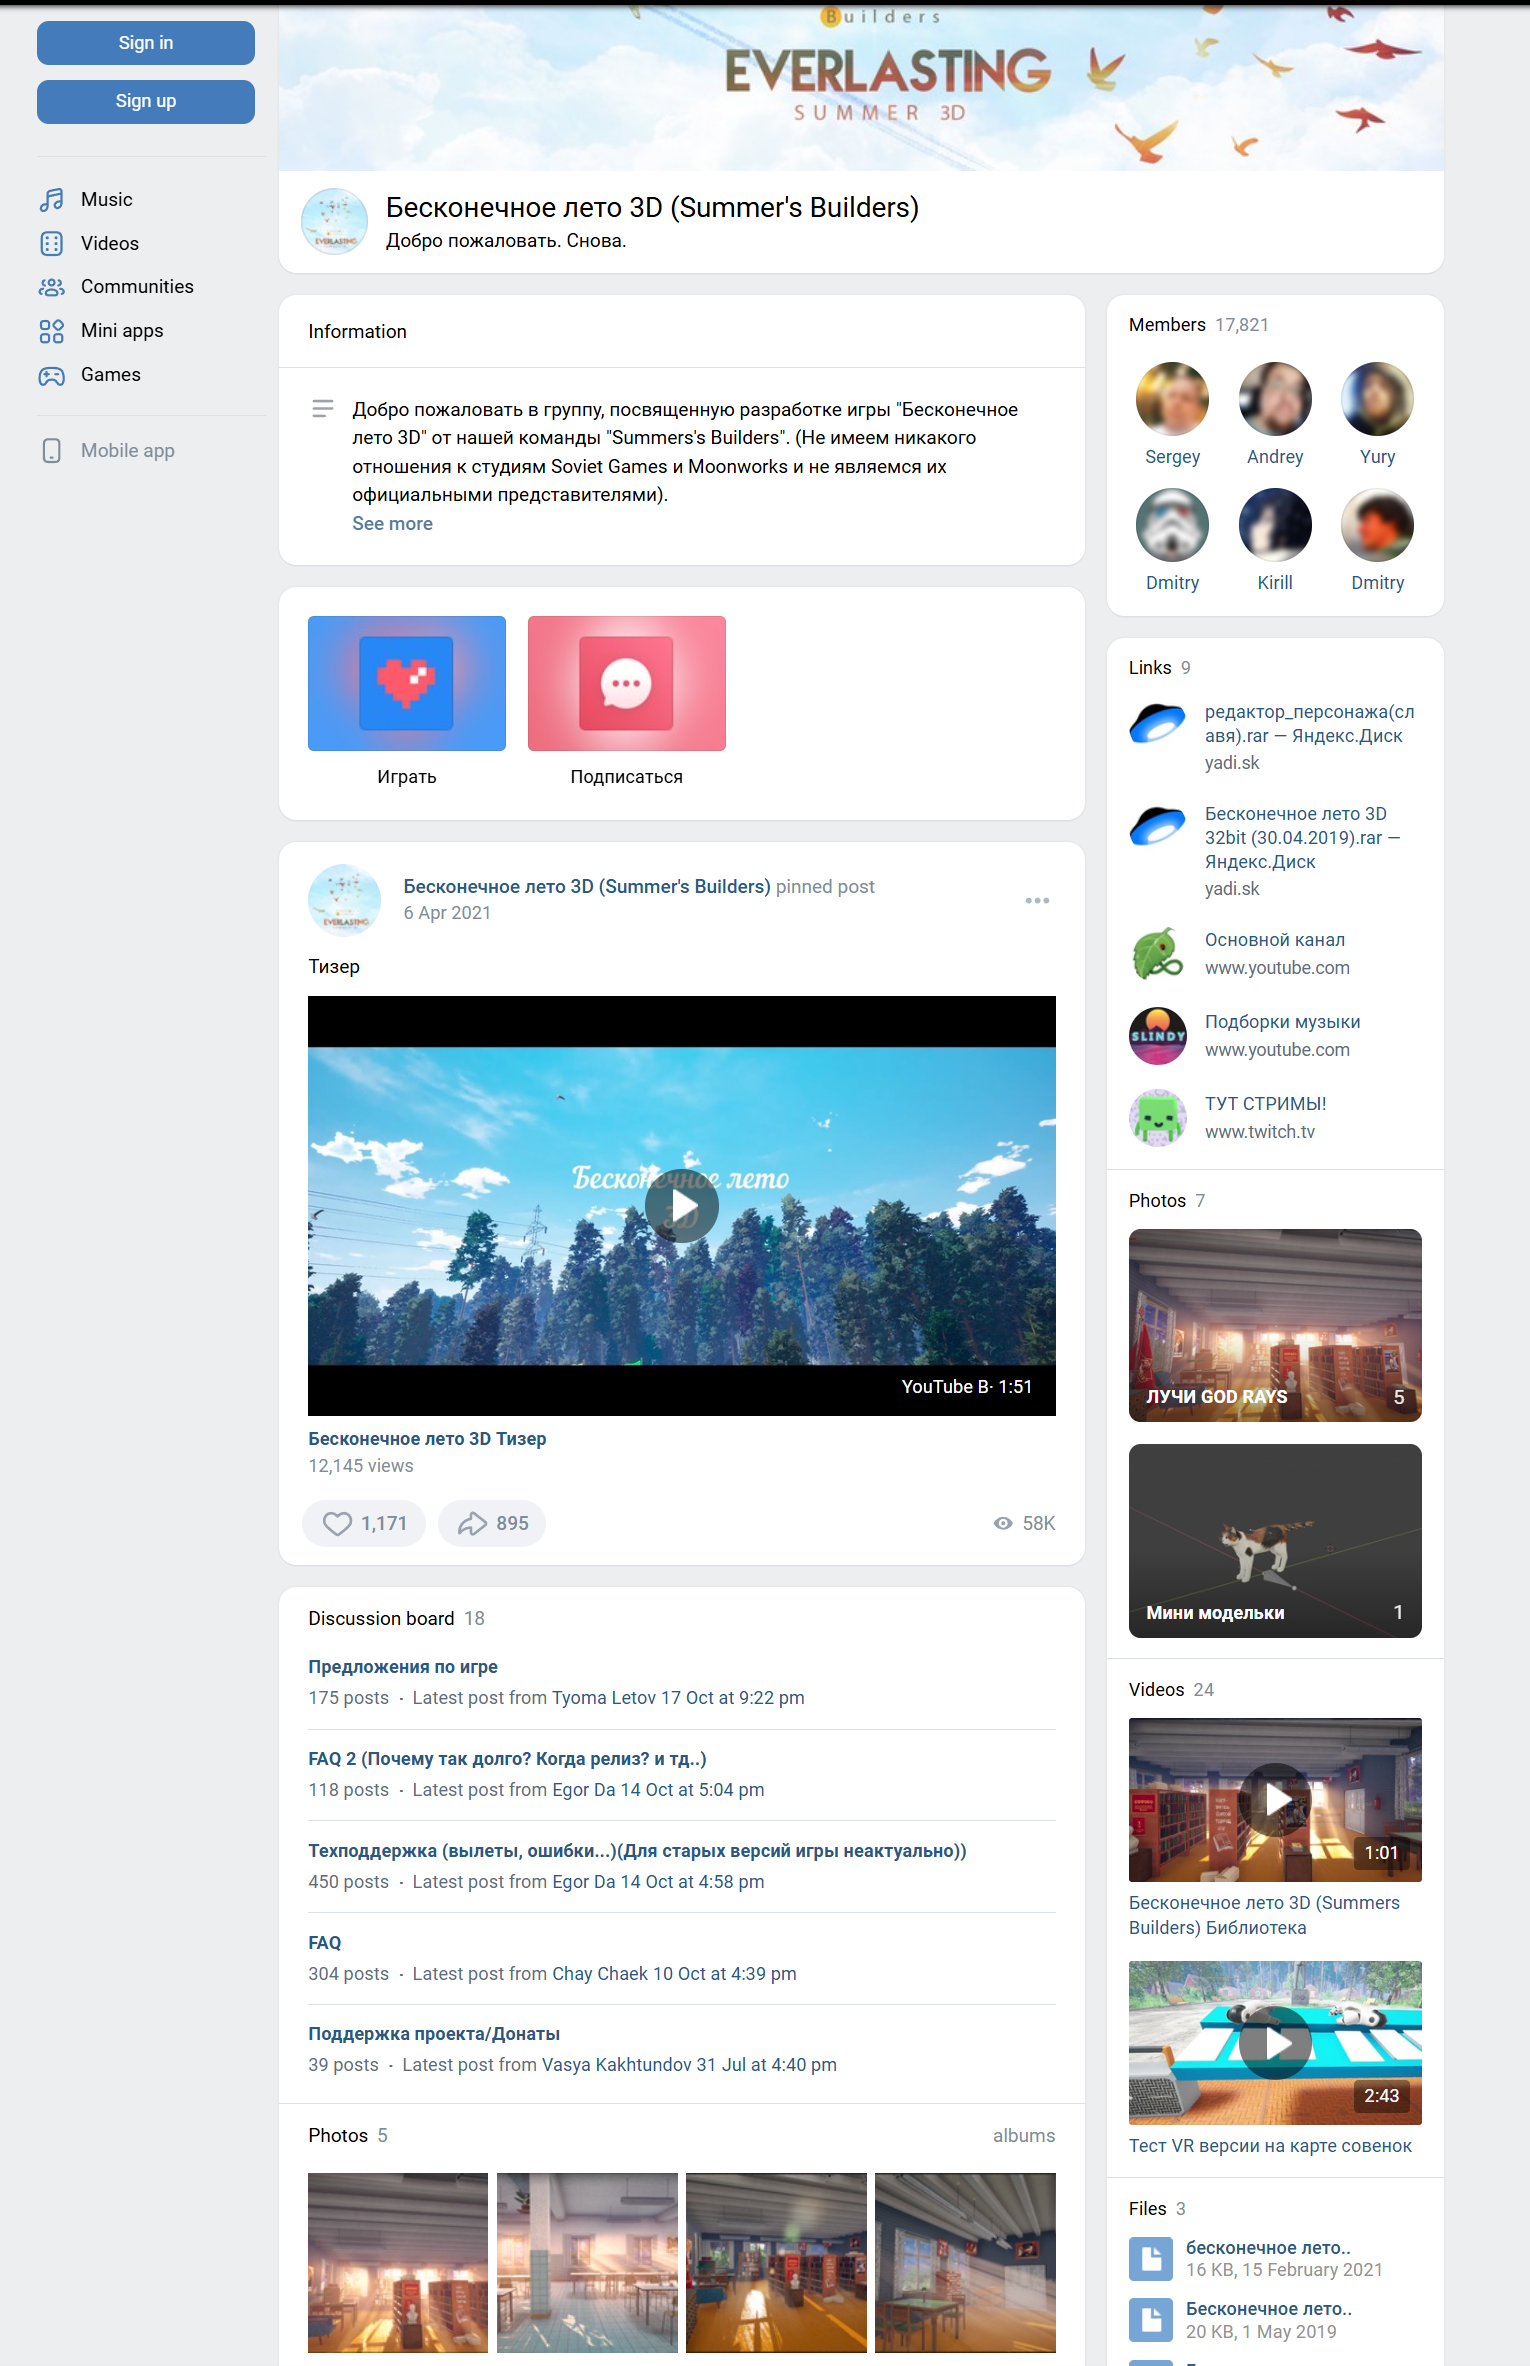Open the Мини модельки photo album
Viewport: 1530px width, 2366px height.
[x=1275, y=1541]
